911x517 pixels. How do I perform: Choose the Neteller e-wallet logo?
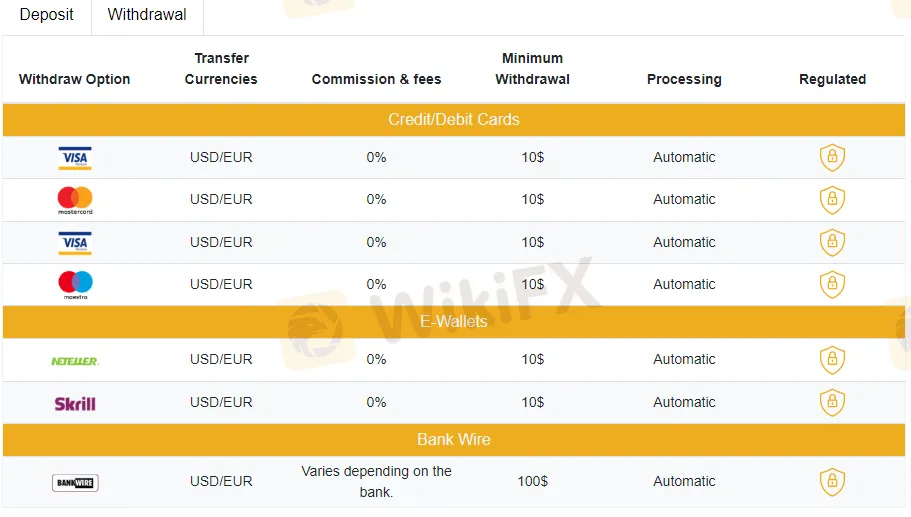pos(75,361)
